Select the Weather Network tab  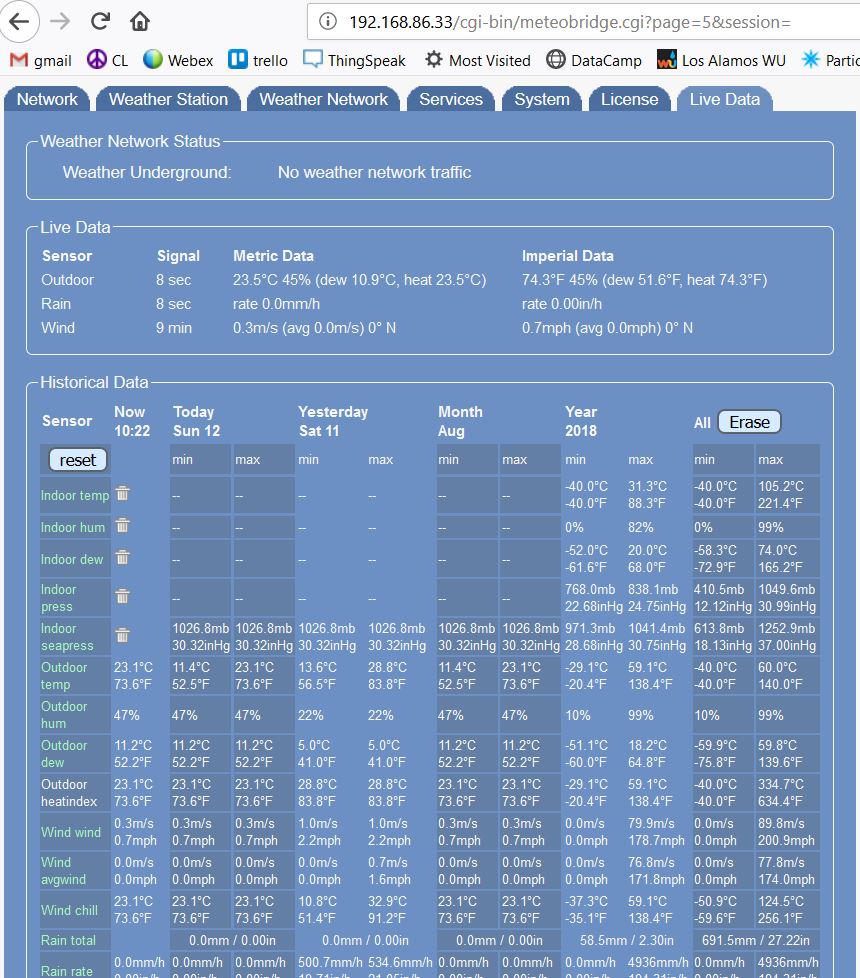point(323,99)
